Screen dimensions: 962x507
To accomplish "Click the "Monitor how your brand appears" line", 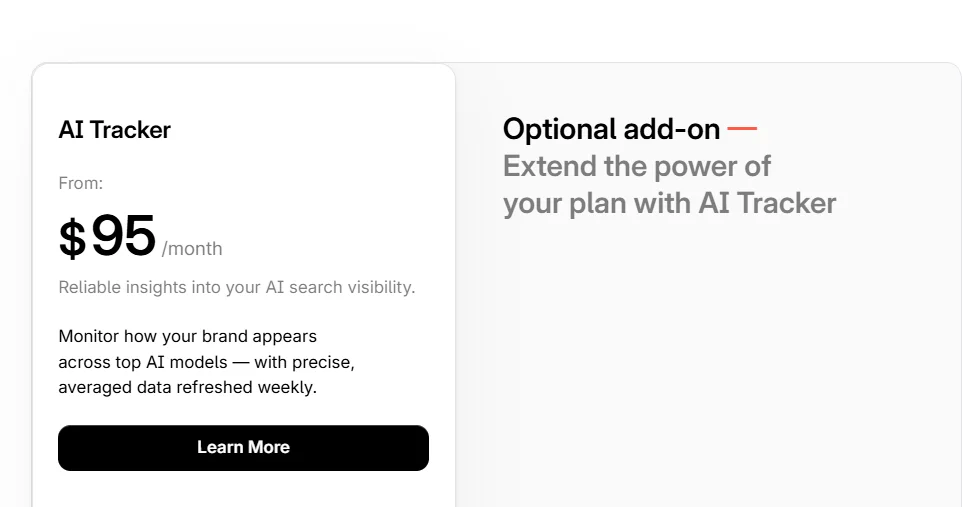I will pos(187,336).
